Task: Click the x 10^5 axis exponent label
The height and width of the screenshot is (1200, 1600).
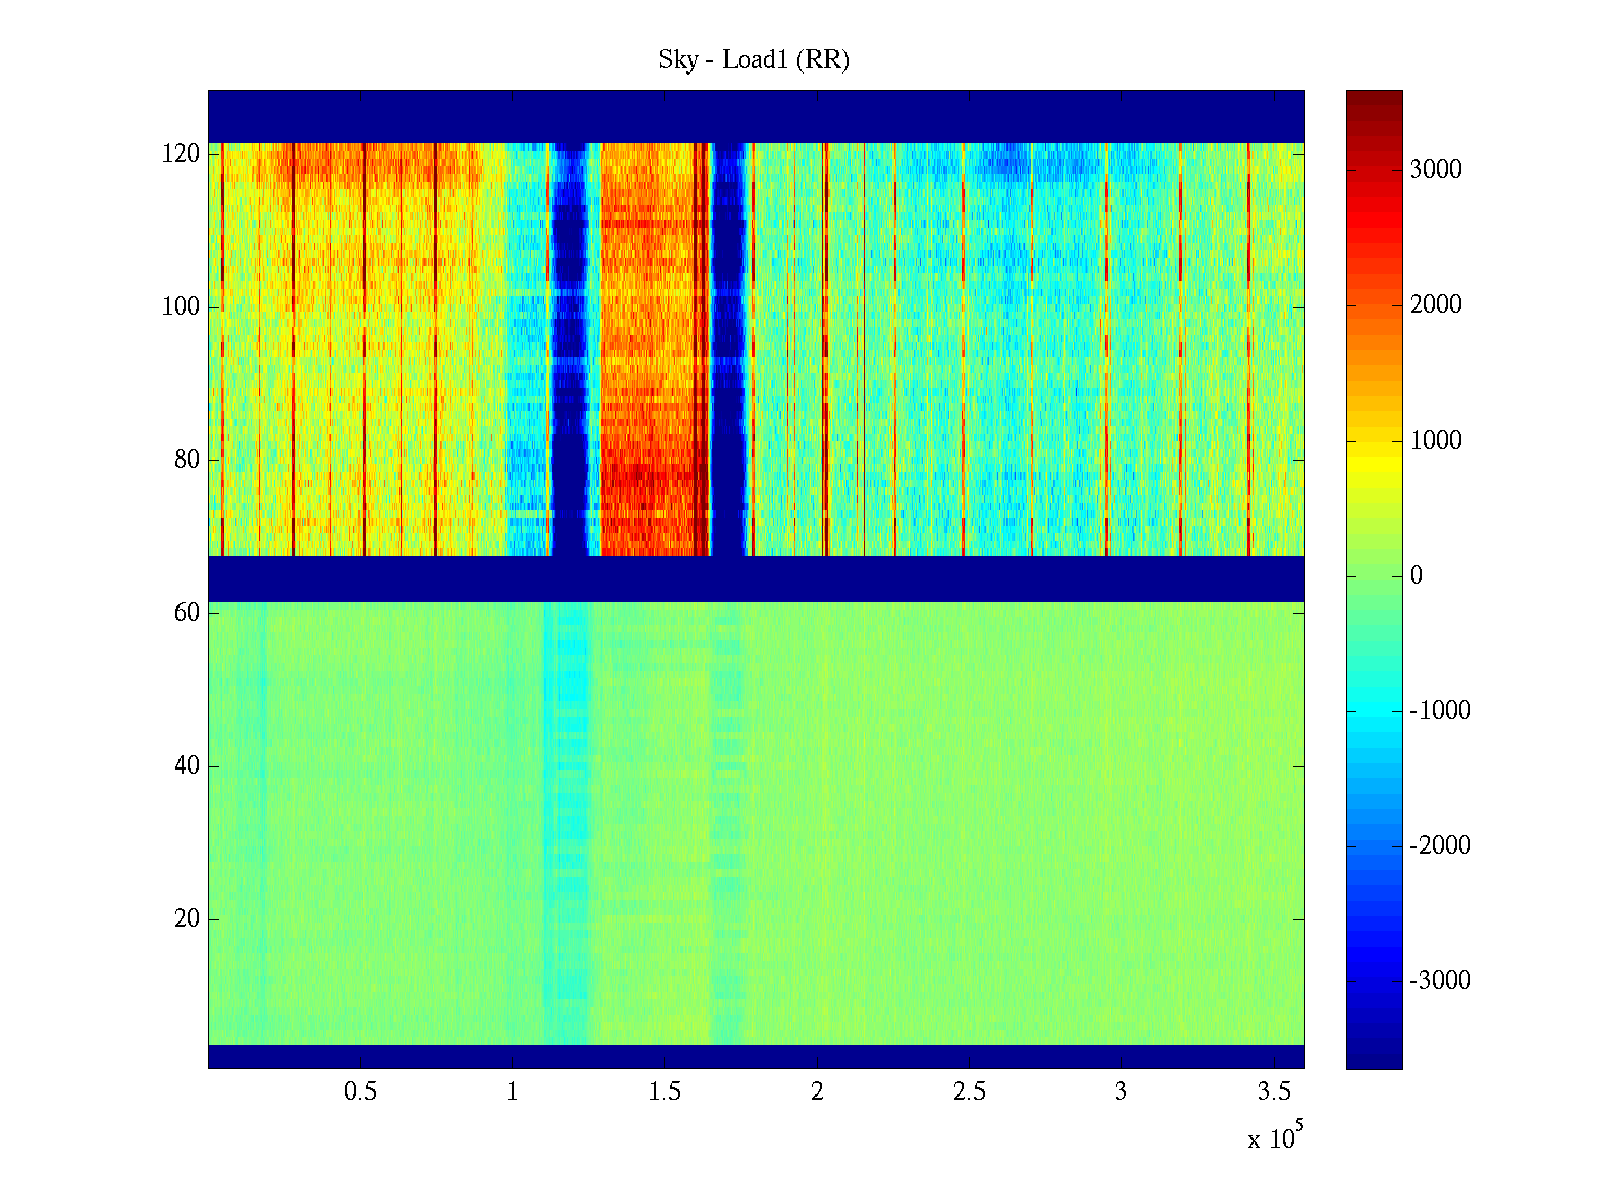Action: pyautogui.click(x=1274, y=1137)
